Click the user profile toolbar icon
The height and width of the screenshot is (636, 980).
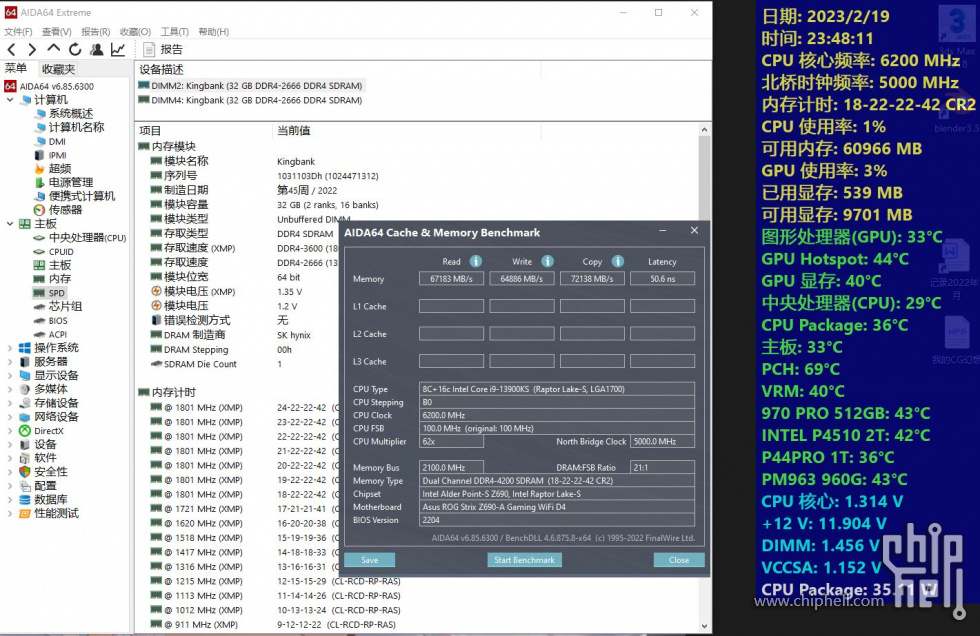click(x=96, y=49)
